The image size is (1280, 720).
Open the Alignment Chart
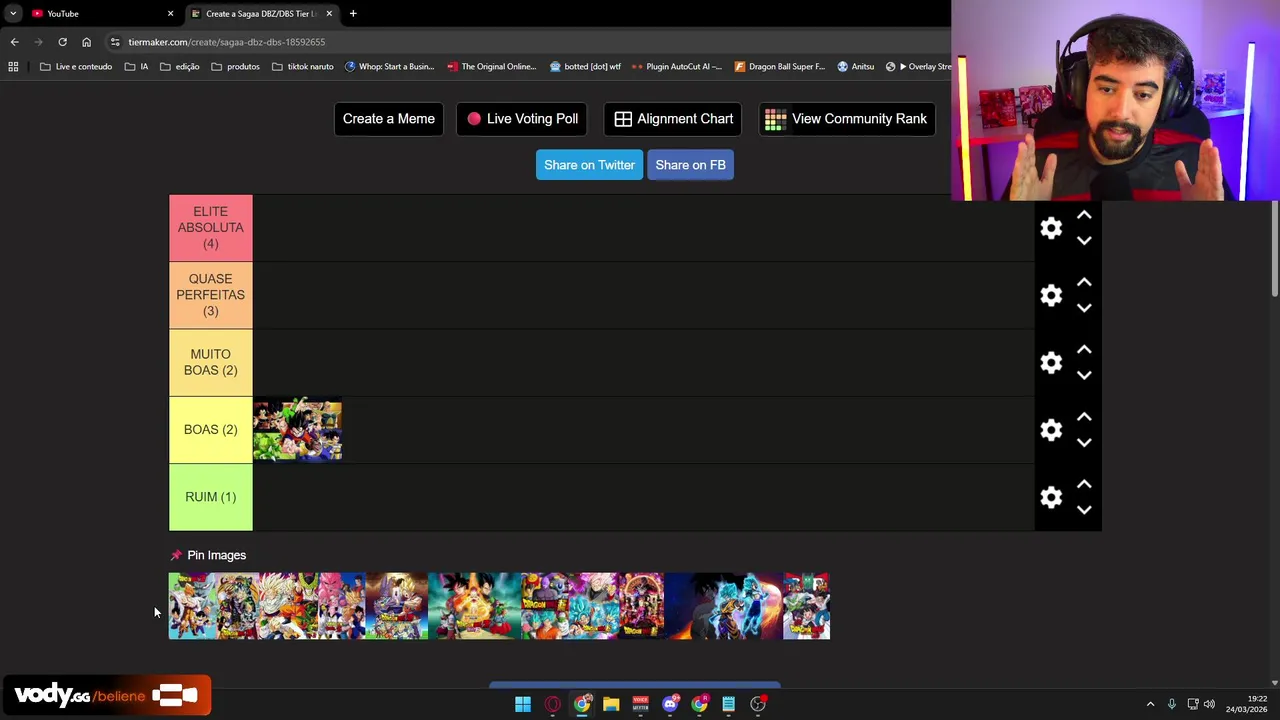[673, 119]
